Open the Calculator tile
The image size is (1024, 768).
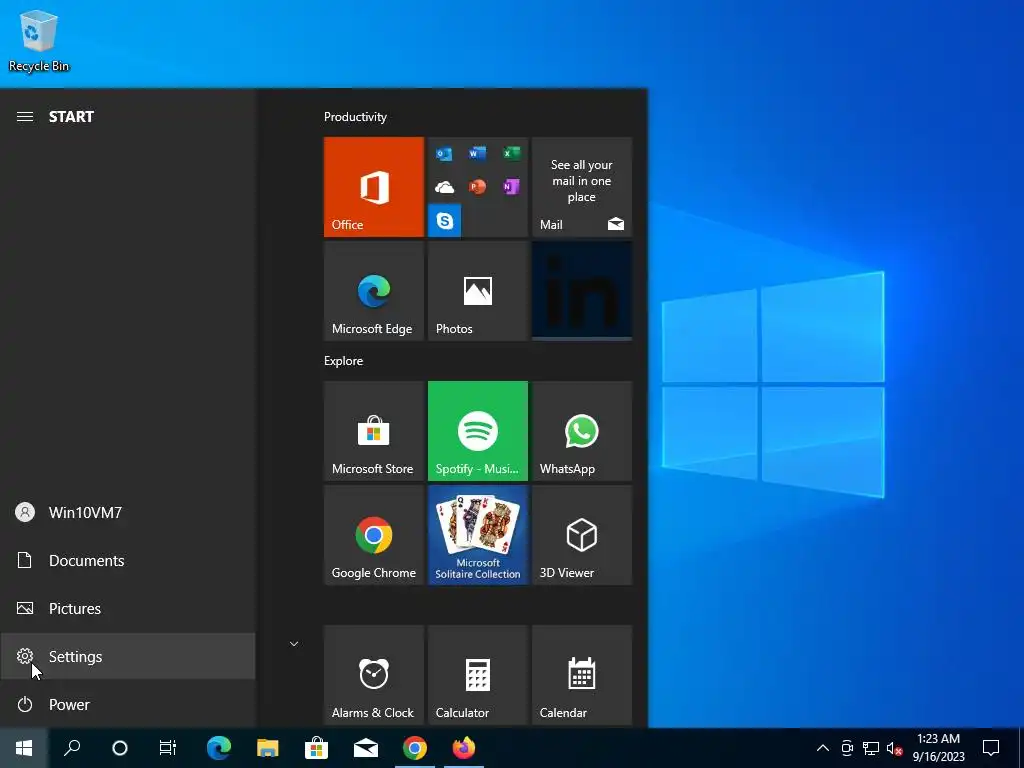pos(478,675)
